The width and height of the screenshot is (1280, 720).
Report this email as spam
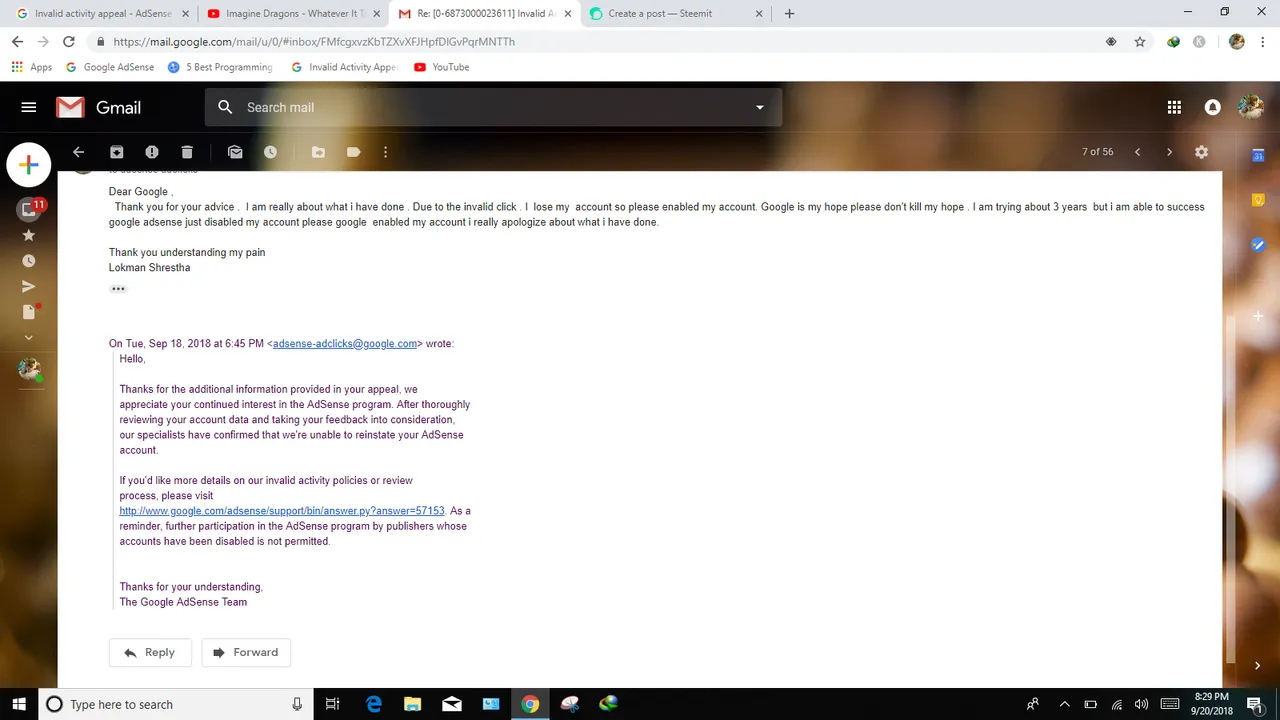152,152
